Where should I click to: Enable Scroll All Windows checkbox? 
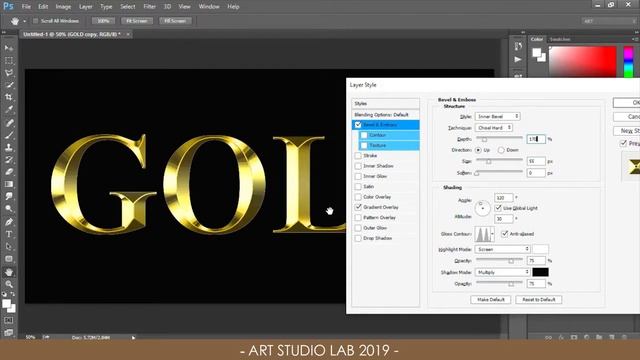tap(36, 21)
